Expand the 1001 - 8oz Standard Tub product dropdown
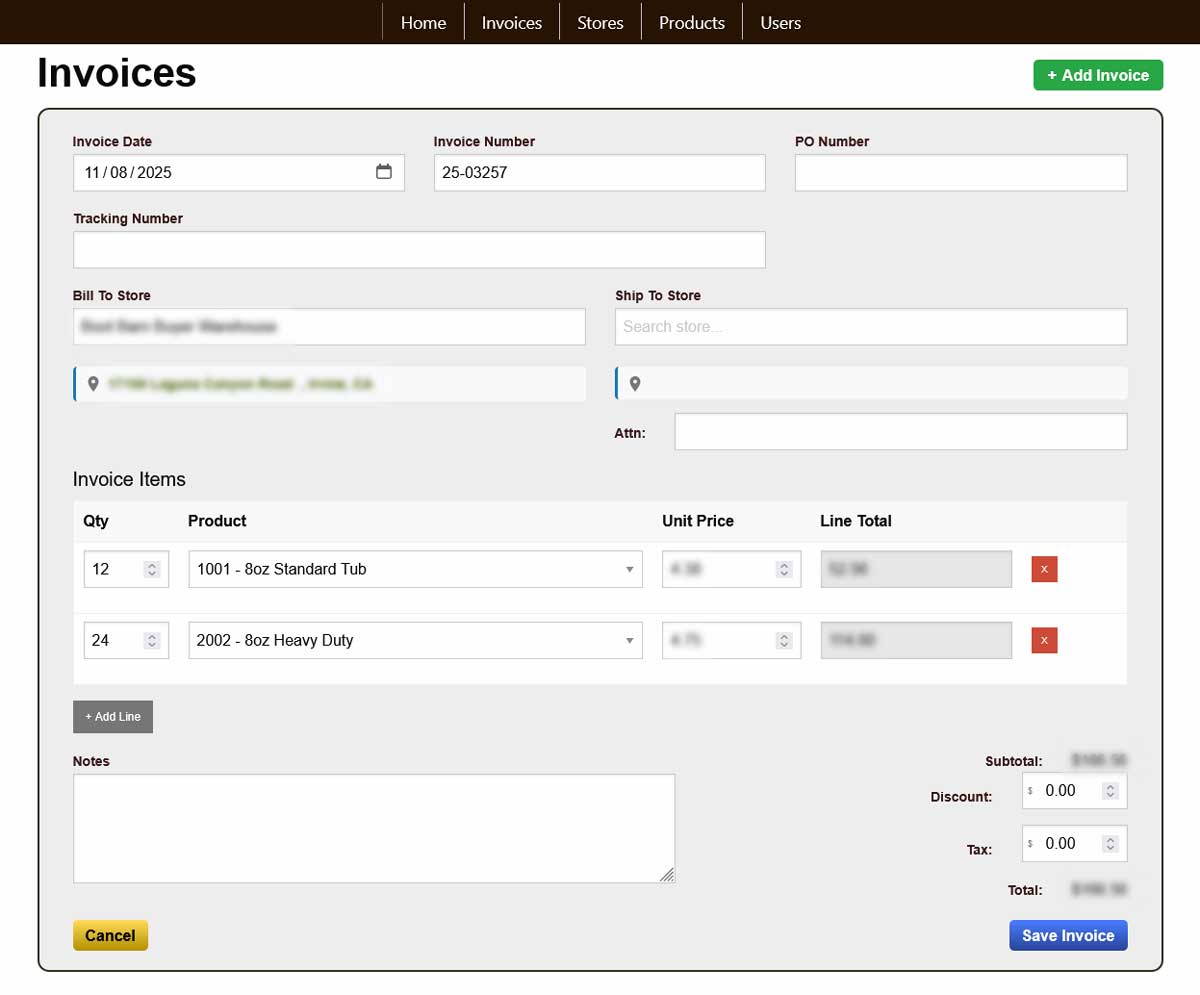1200x995 pixels. 629,569
